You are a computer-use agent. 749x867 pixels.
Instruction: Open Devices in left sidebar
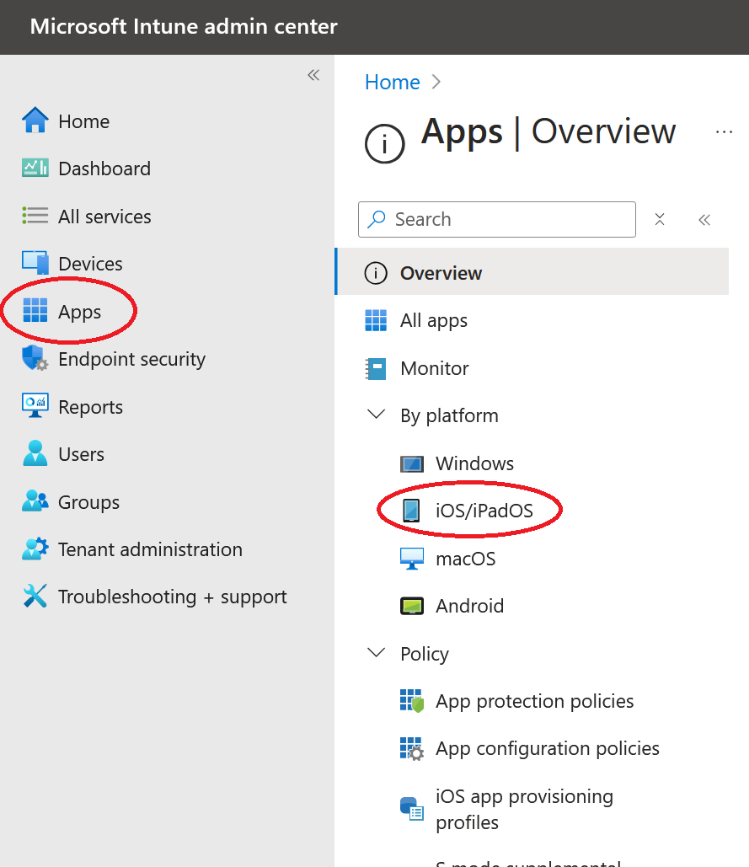(x=91, y=264)
